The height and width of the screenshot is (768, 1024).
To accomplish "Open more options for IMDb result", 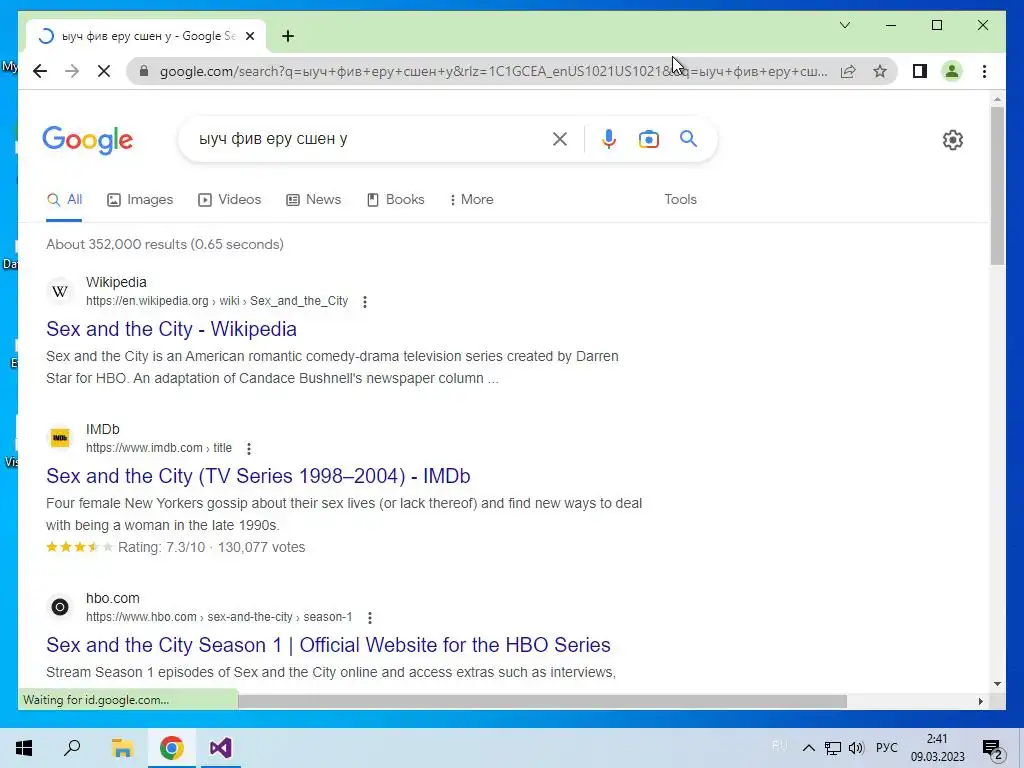I will click(249, 449).
